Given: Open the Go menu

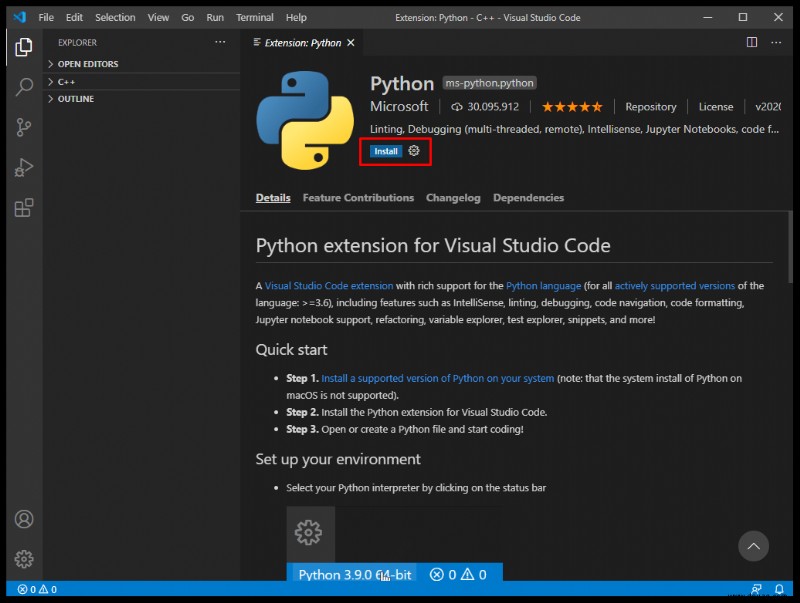Looking at the screenshot, I should (188, 17).
